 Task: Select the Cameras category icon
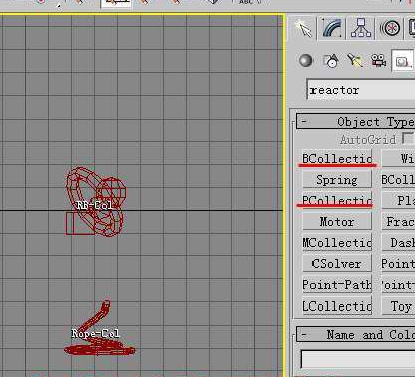[x=379, y=61]
